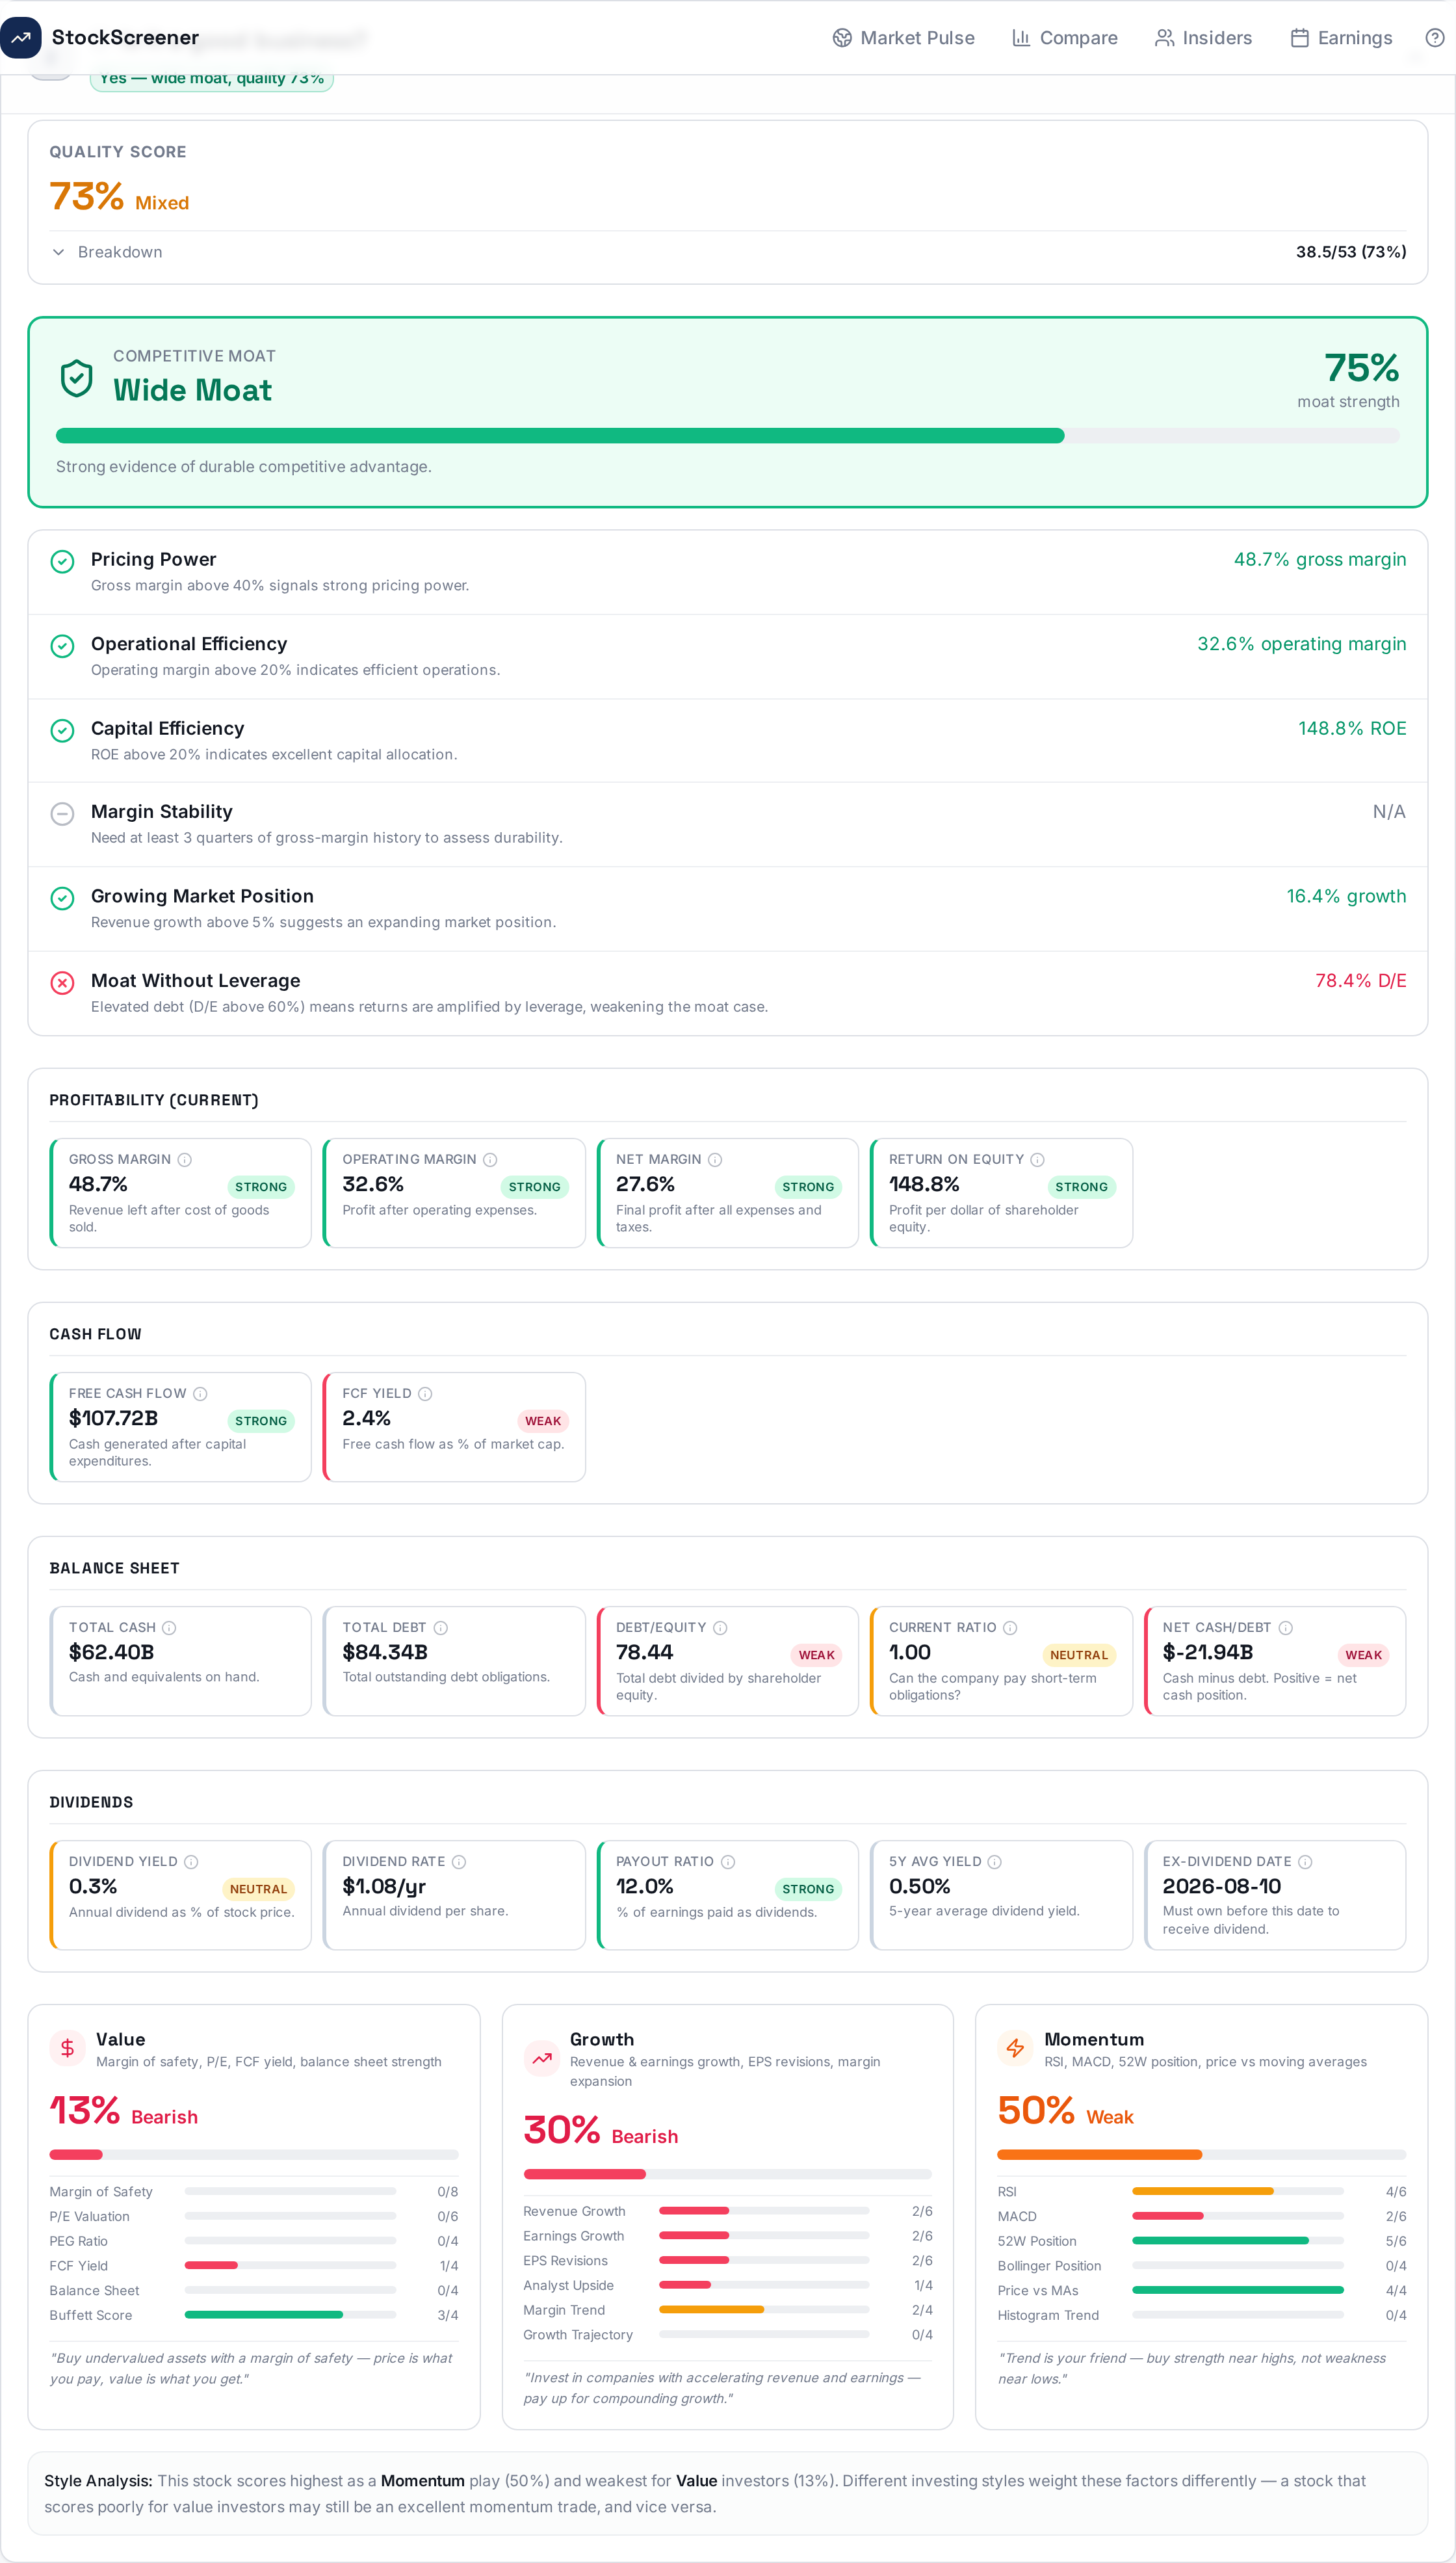The image size is (1456, 2563).
Task: Click the Pricing Power check icon
Action: click(62, 562)
